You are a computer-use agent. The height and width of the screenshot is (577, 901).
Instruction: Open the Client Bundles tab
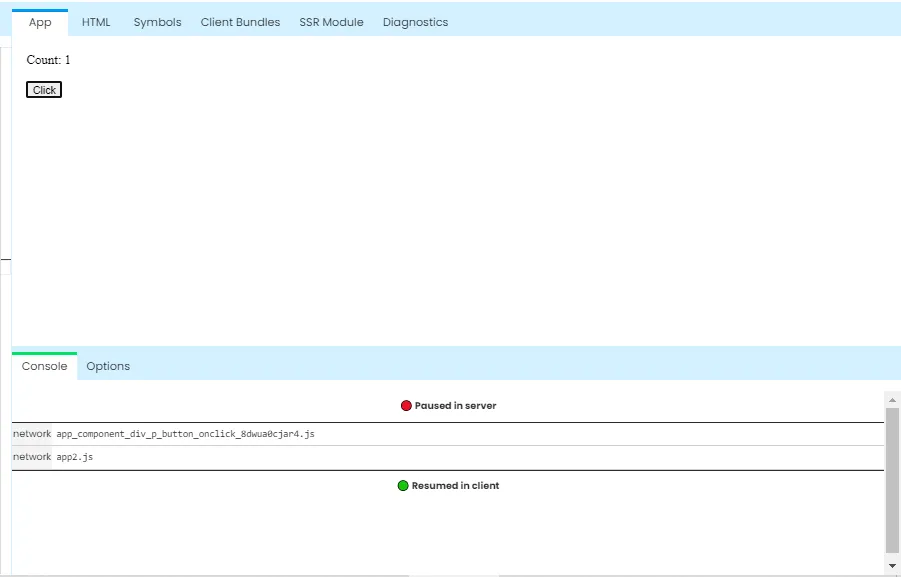240,22
